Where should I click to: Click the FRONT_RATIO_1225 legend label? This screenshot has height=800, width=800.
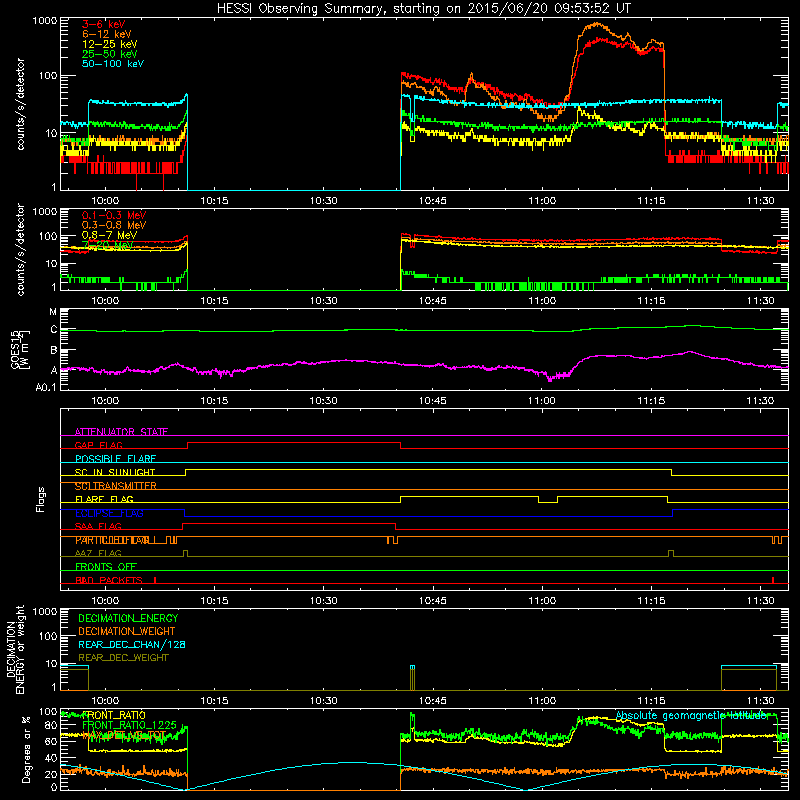tap(129, 725)
